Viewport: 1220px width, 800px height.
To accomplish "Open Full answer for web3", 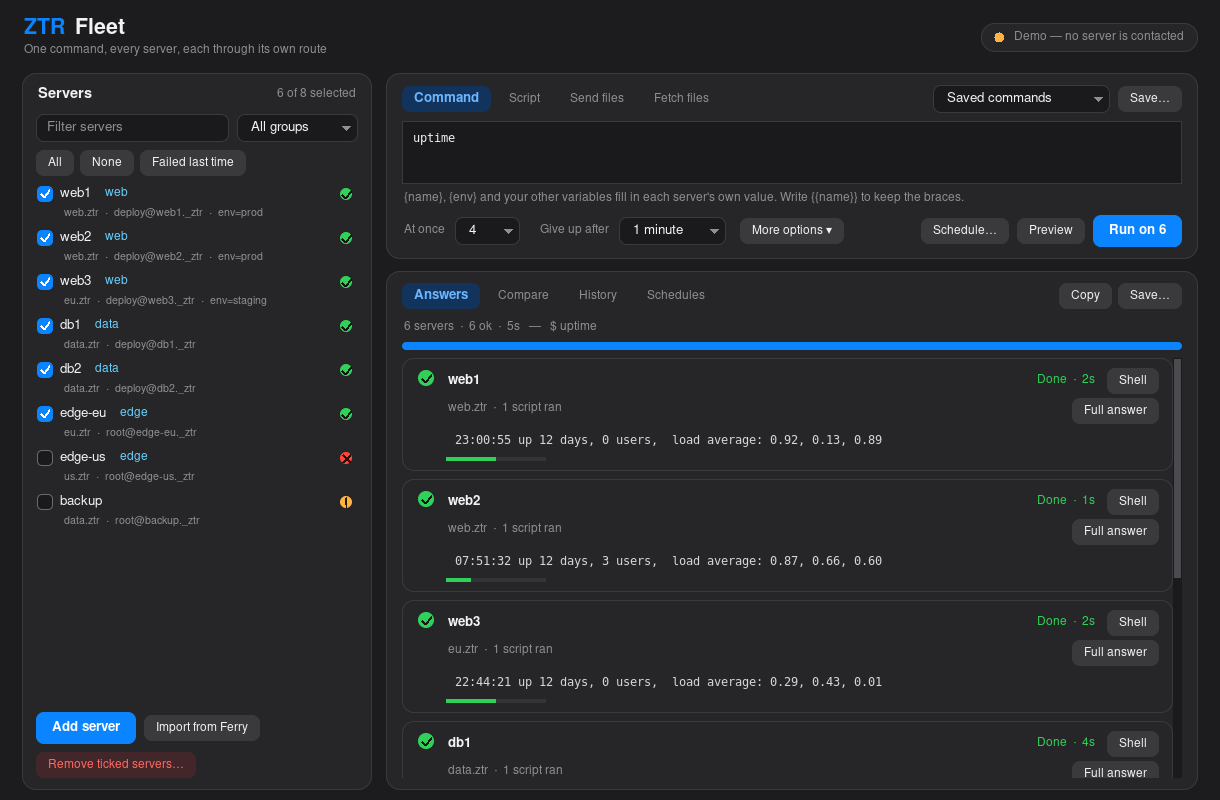I will pyautogui.click(x=1116, y=653).
